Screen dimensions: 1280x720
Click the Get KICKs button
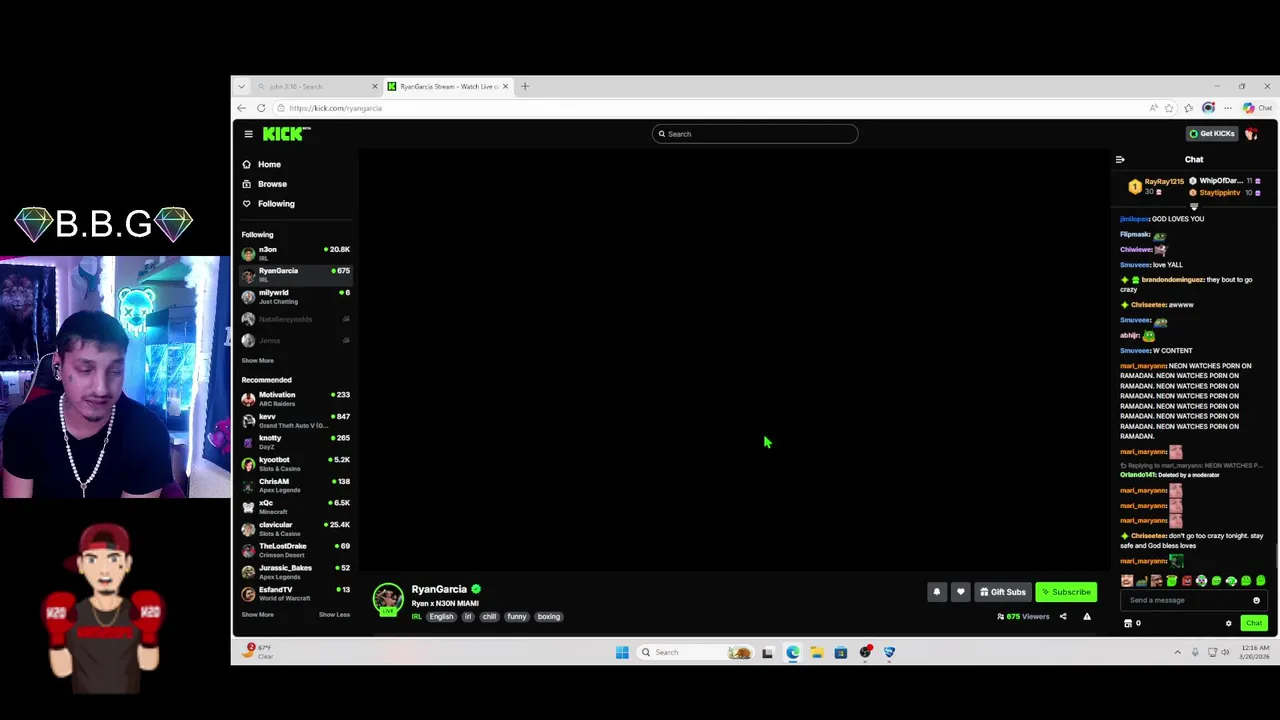coord(1212,134)
